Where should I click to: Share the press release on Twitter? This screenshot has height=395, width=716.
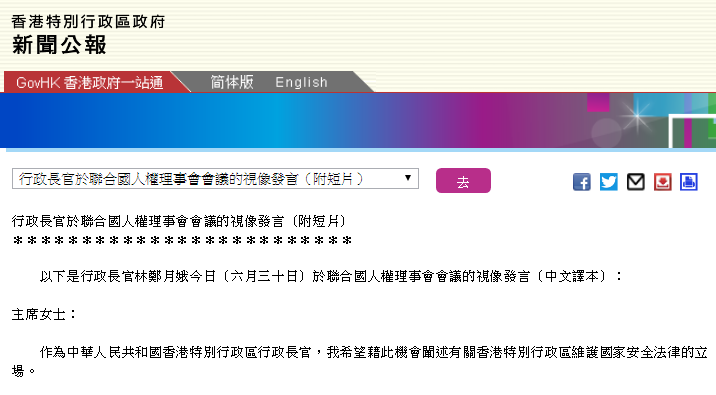[609, 182]
